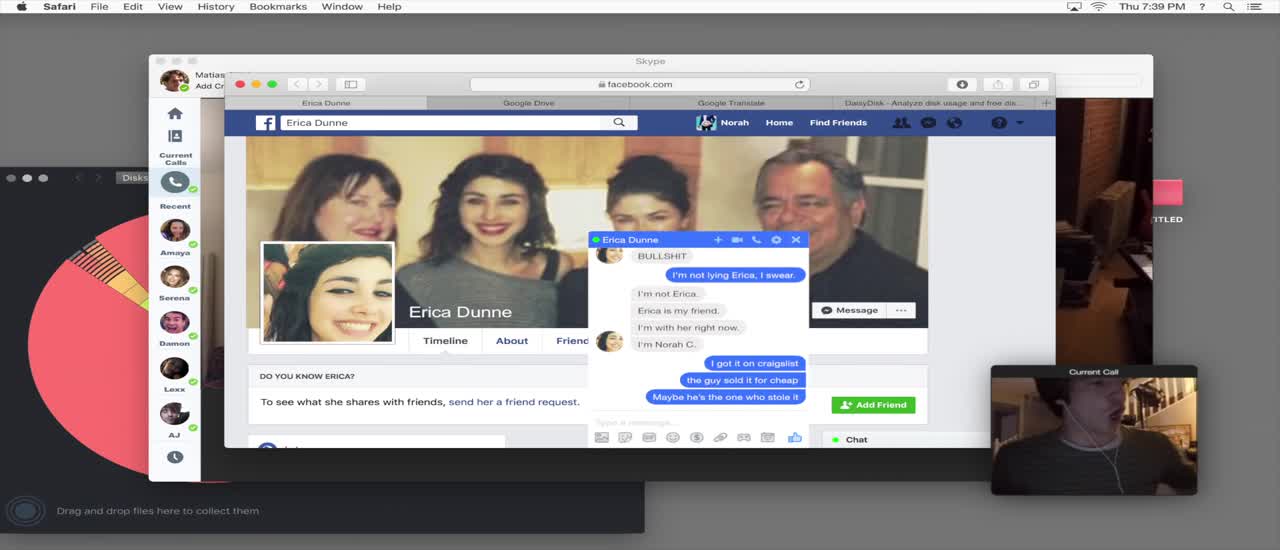Reload the facebook.com page
The image size is (1280, 550).
799,85
